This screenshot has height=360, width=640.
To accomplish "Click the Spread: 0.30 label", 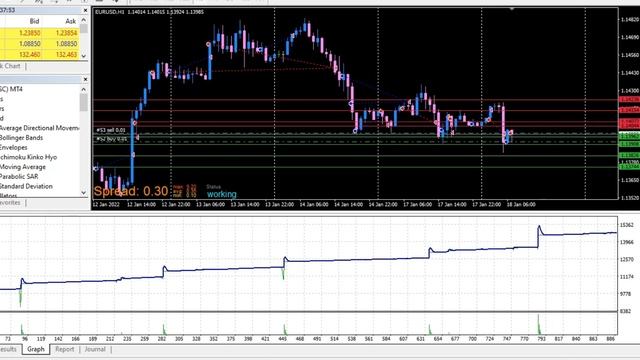I will [x=131, y=191].
